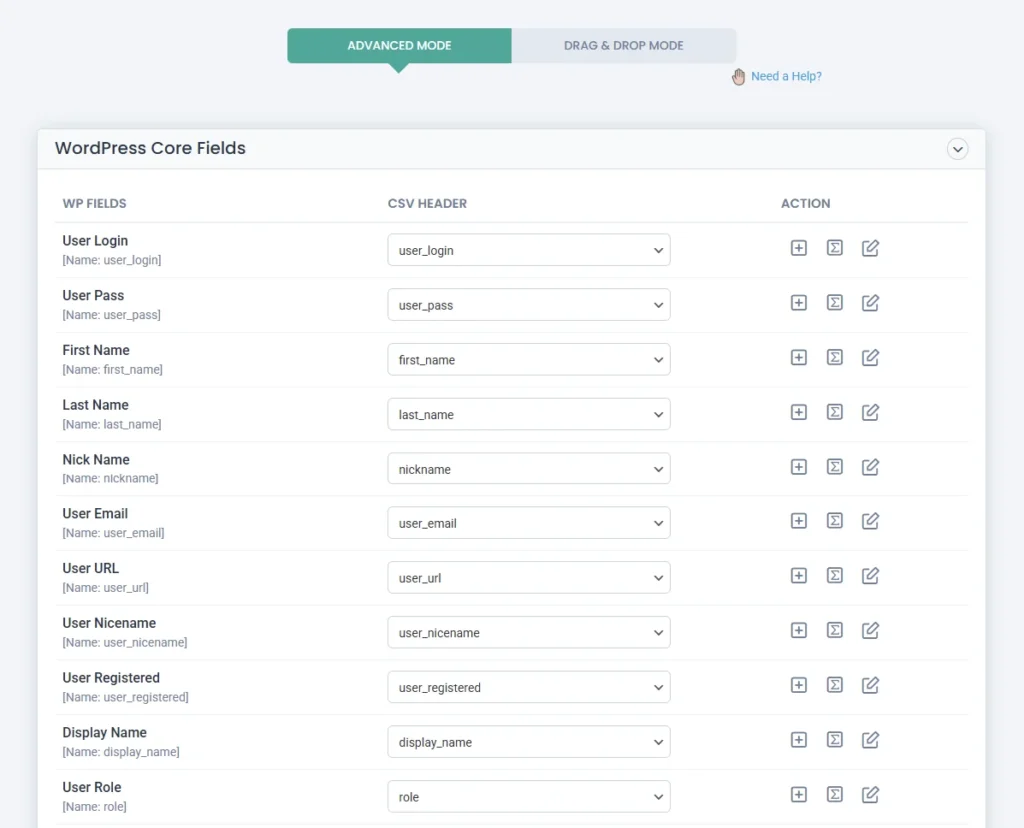This screenshot has width=1024, height=828.
Task: Click the edit pencil icon for First Name
Action: [870, 358]
